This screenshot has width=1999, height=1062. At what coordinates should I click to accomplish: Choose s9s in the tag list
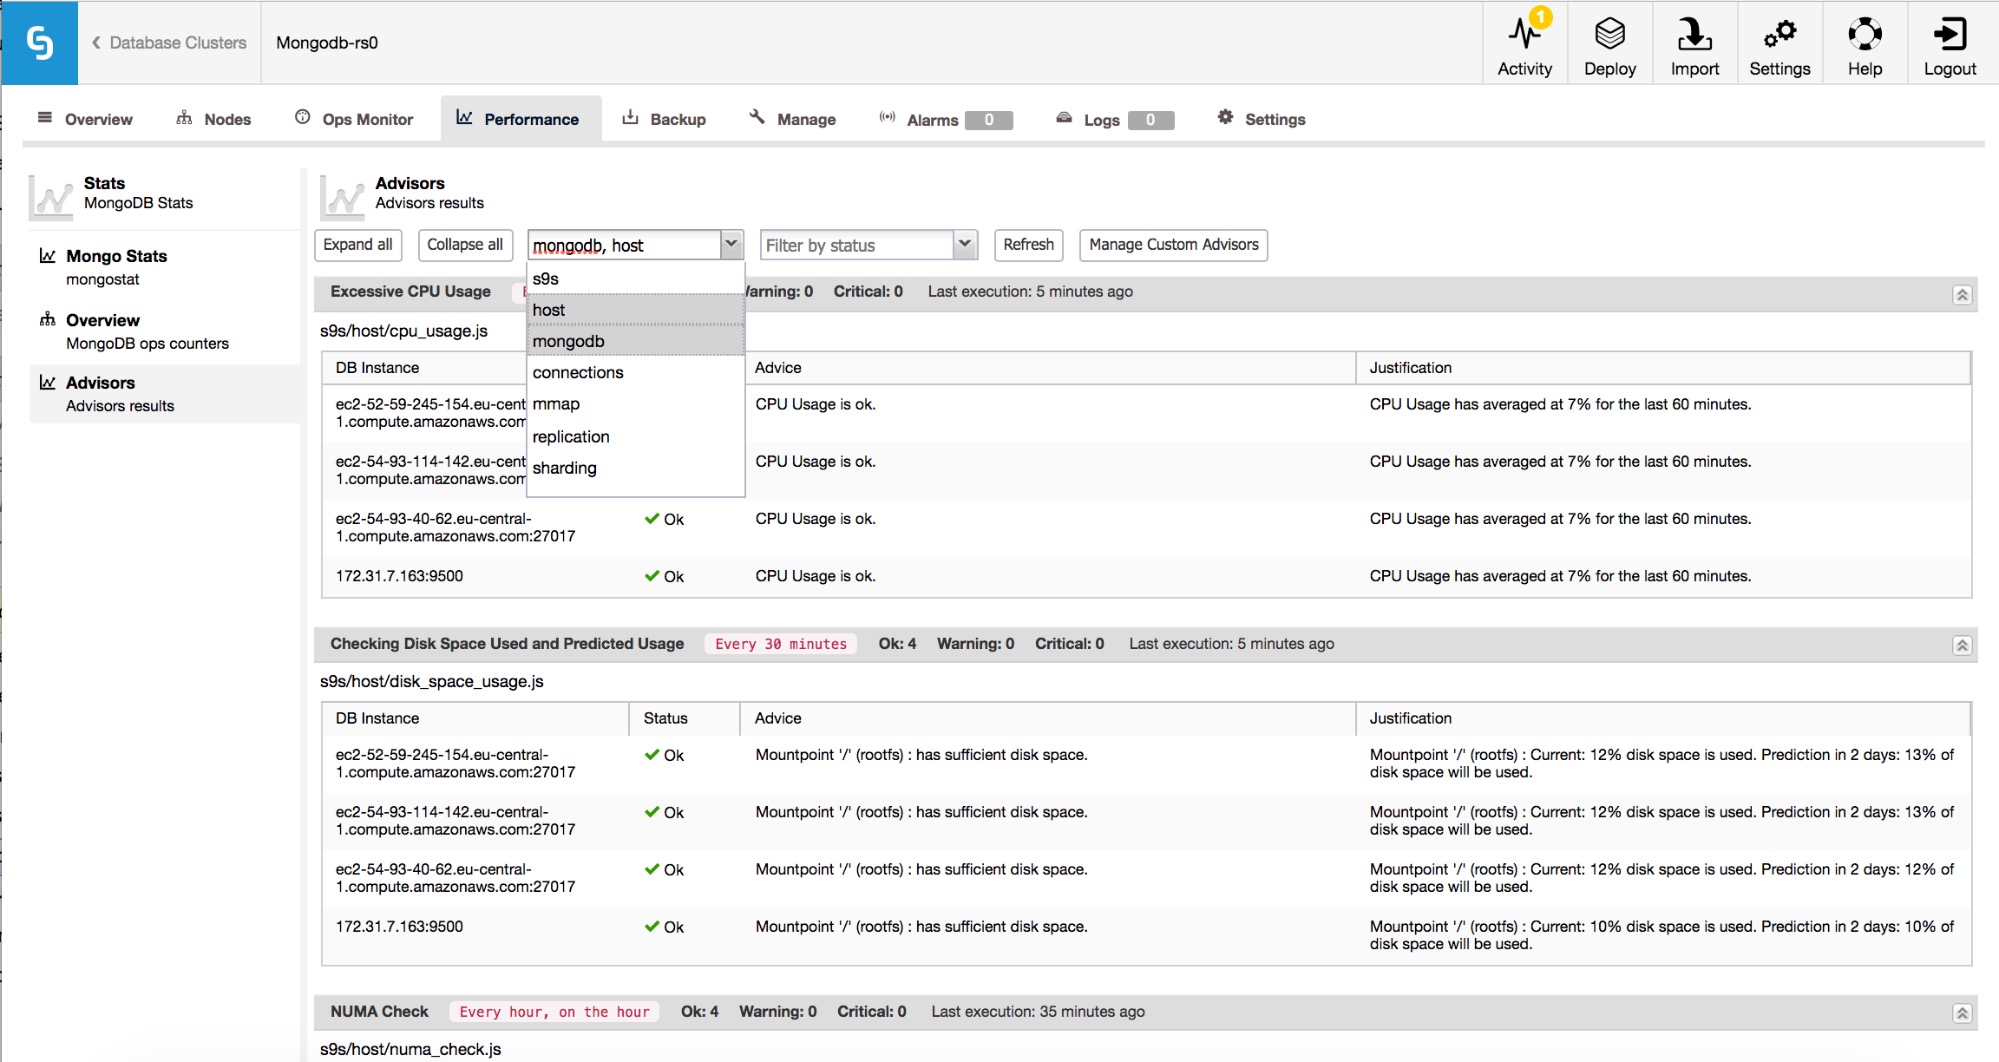point(635,279)
